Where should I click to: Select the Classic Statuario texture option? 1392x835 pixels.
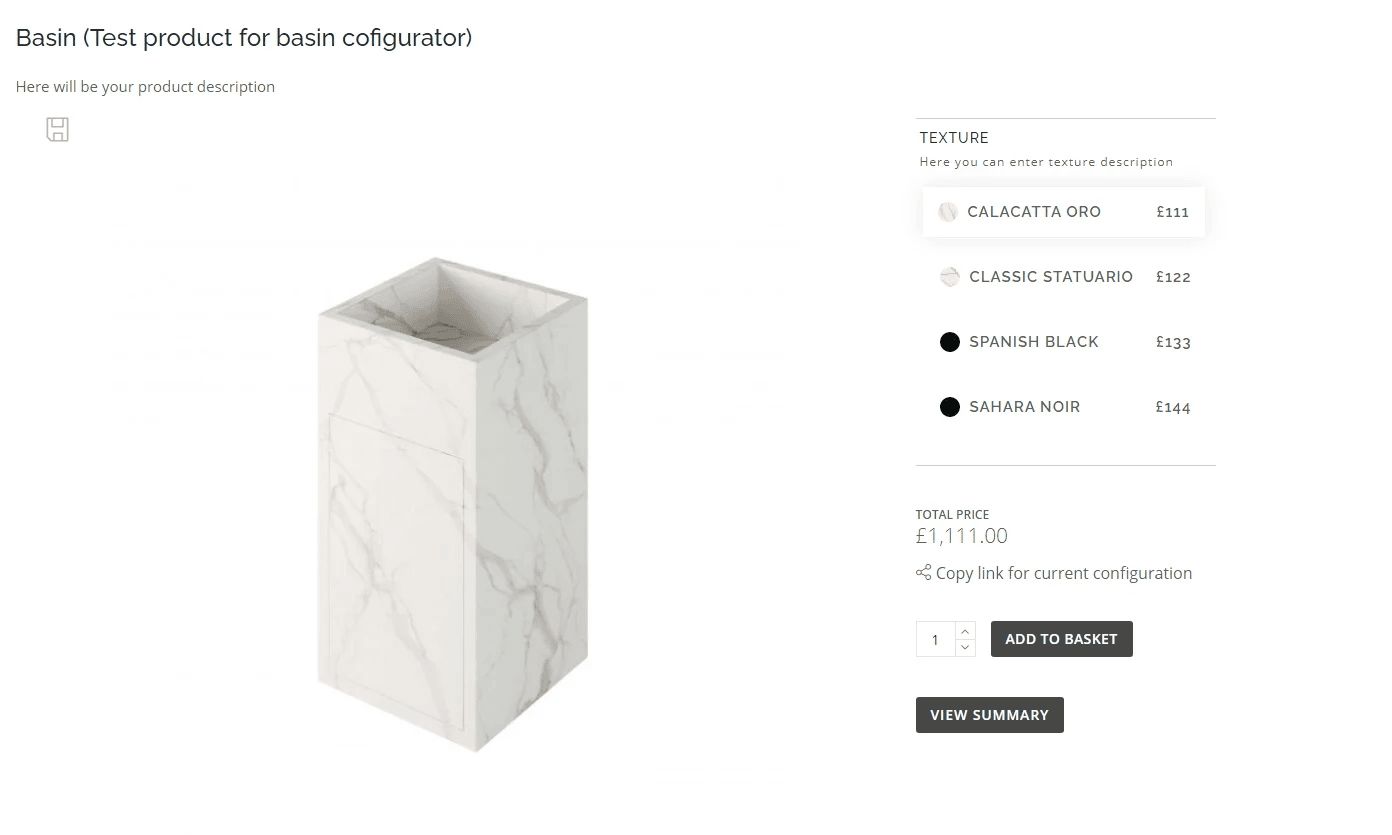(x=1050, y=277)
